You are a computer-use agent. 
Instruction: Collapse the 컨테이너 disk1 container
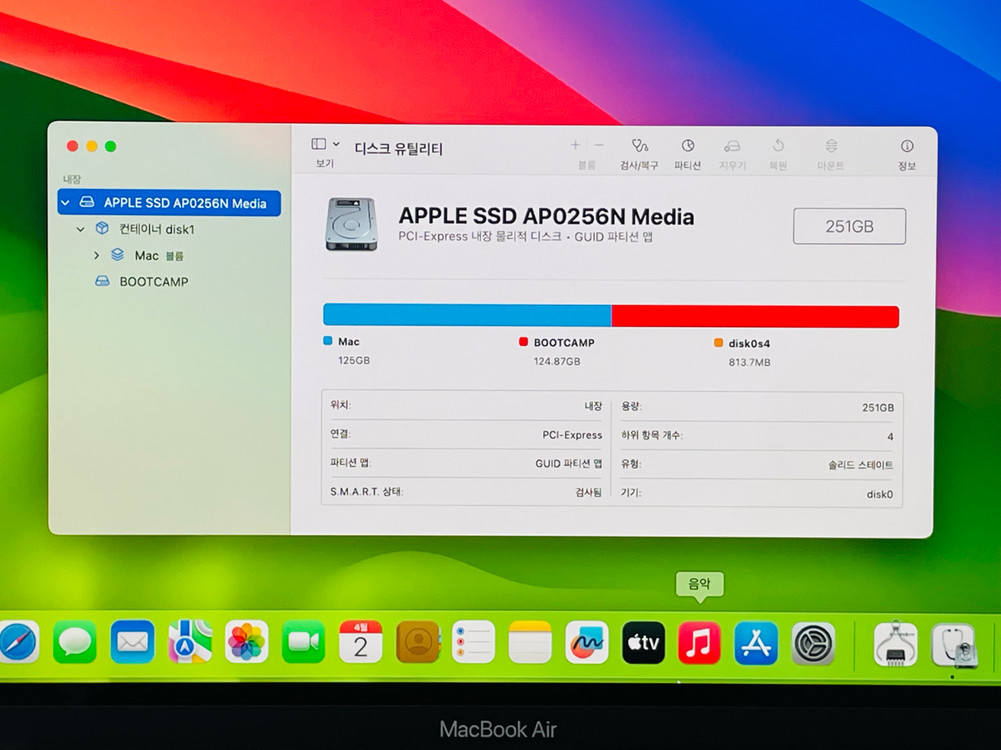tap(81, 229)
